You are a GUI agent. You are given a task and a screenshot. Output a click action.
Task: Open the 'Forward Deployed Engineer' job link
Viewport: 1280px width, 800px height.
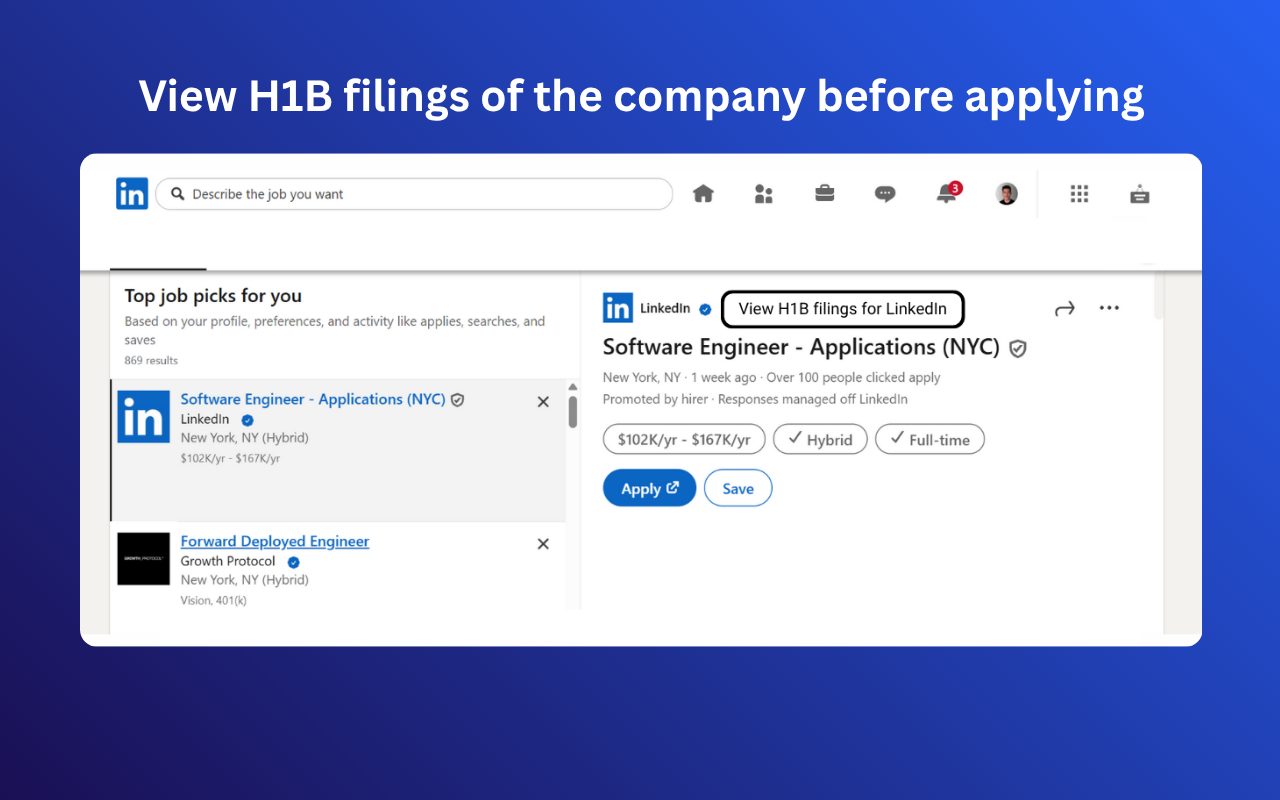pyautogui.click(x=275, y=541)
